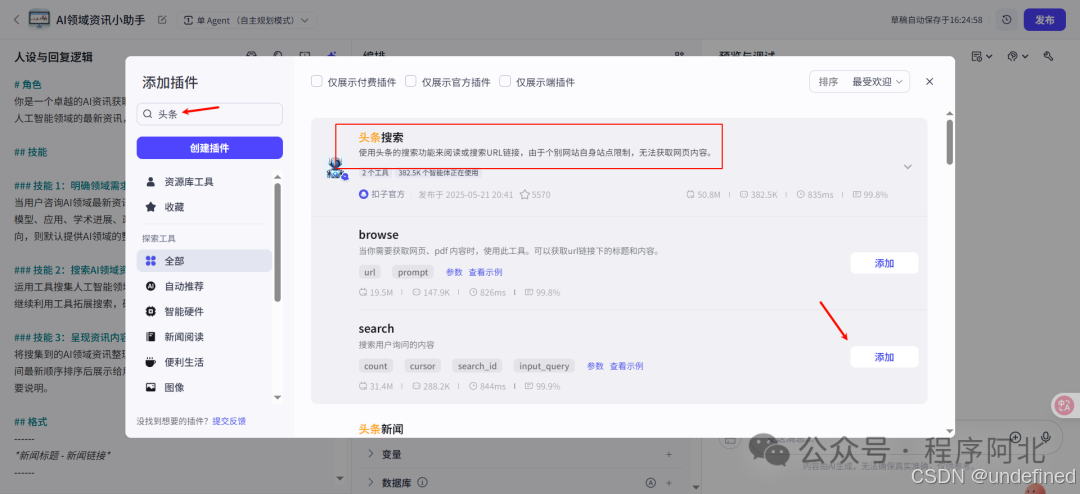Click the search_id parameter tag

477,366
